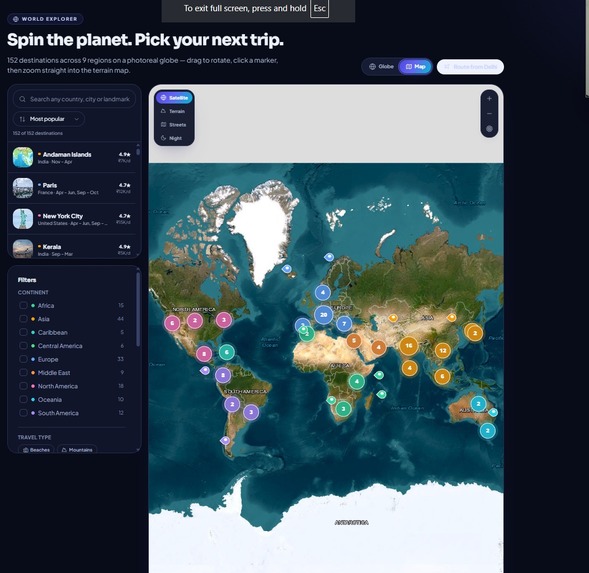Open the blue 20 cluster over Europe

pyautogui.click(x=323, y=315)
